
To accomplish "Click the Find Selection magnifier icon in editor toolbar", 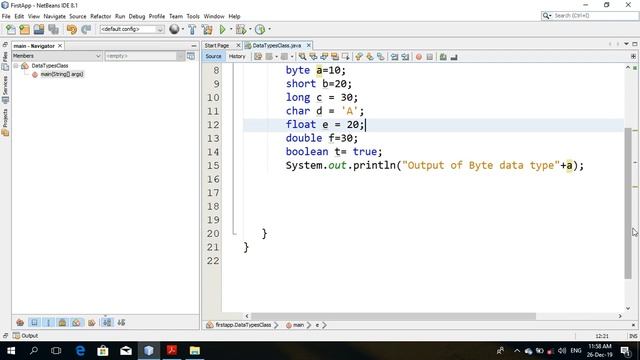I will click(302, 57).
